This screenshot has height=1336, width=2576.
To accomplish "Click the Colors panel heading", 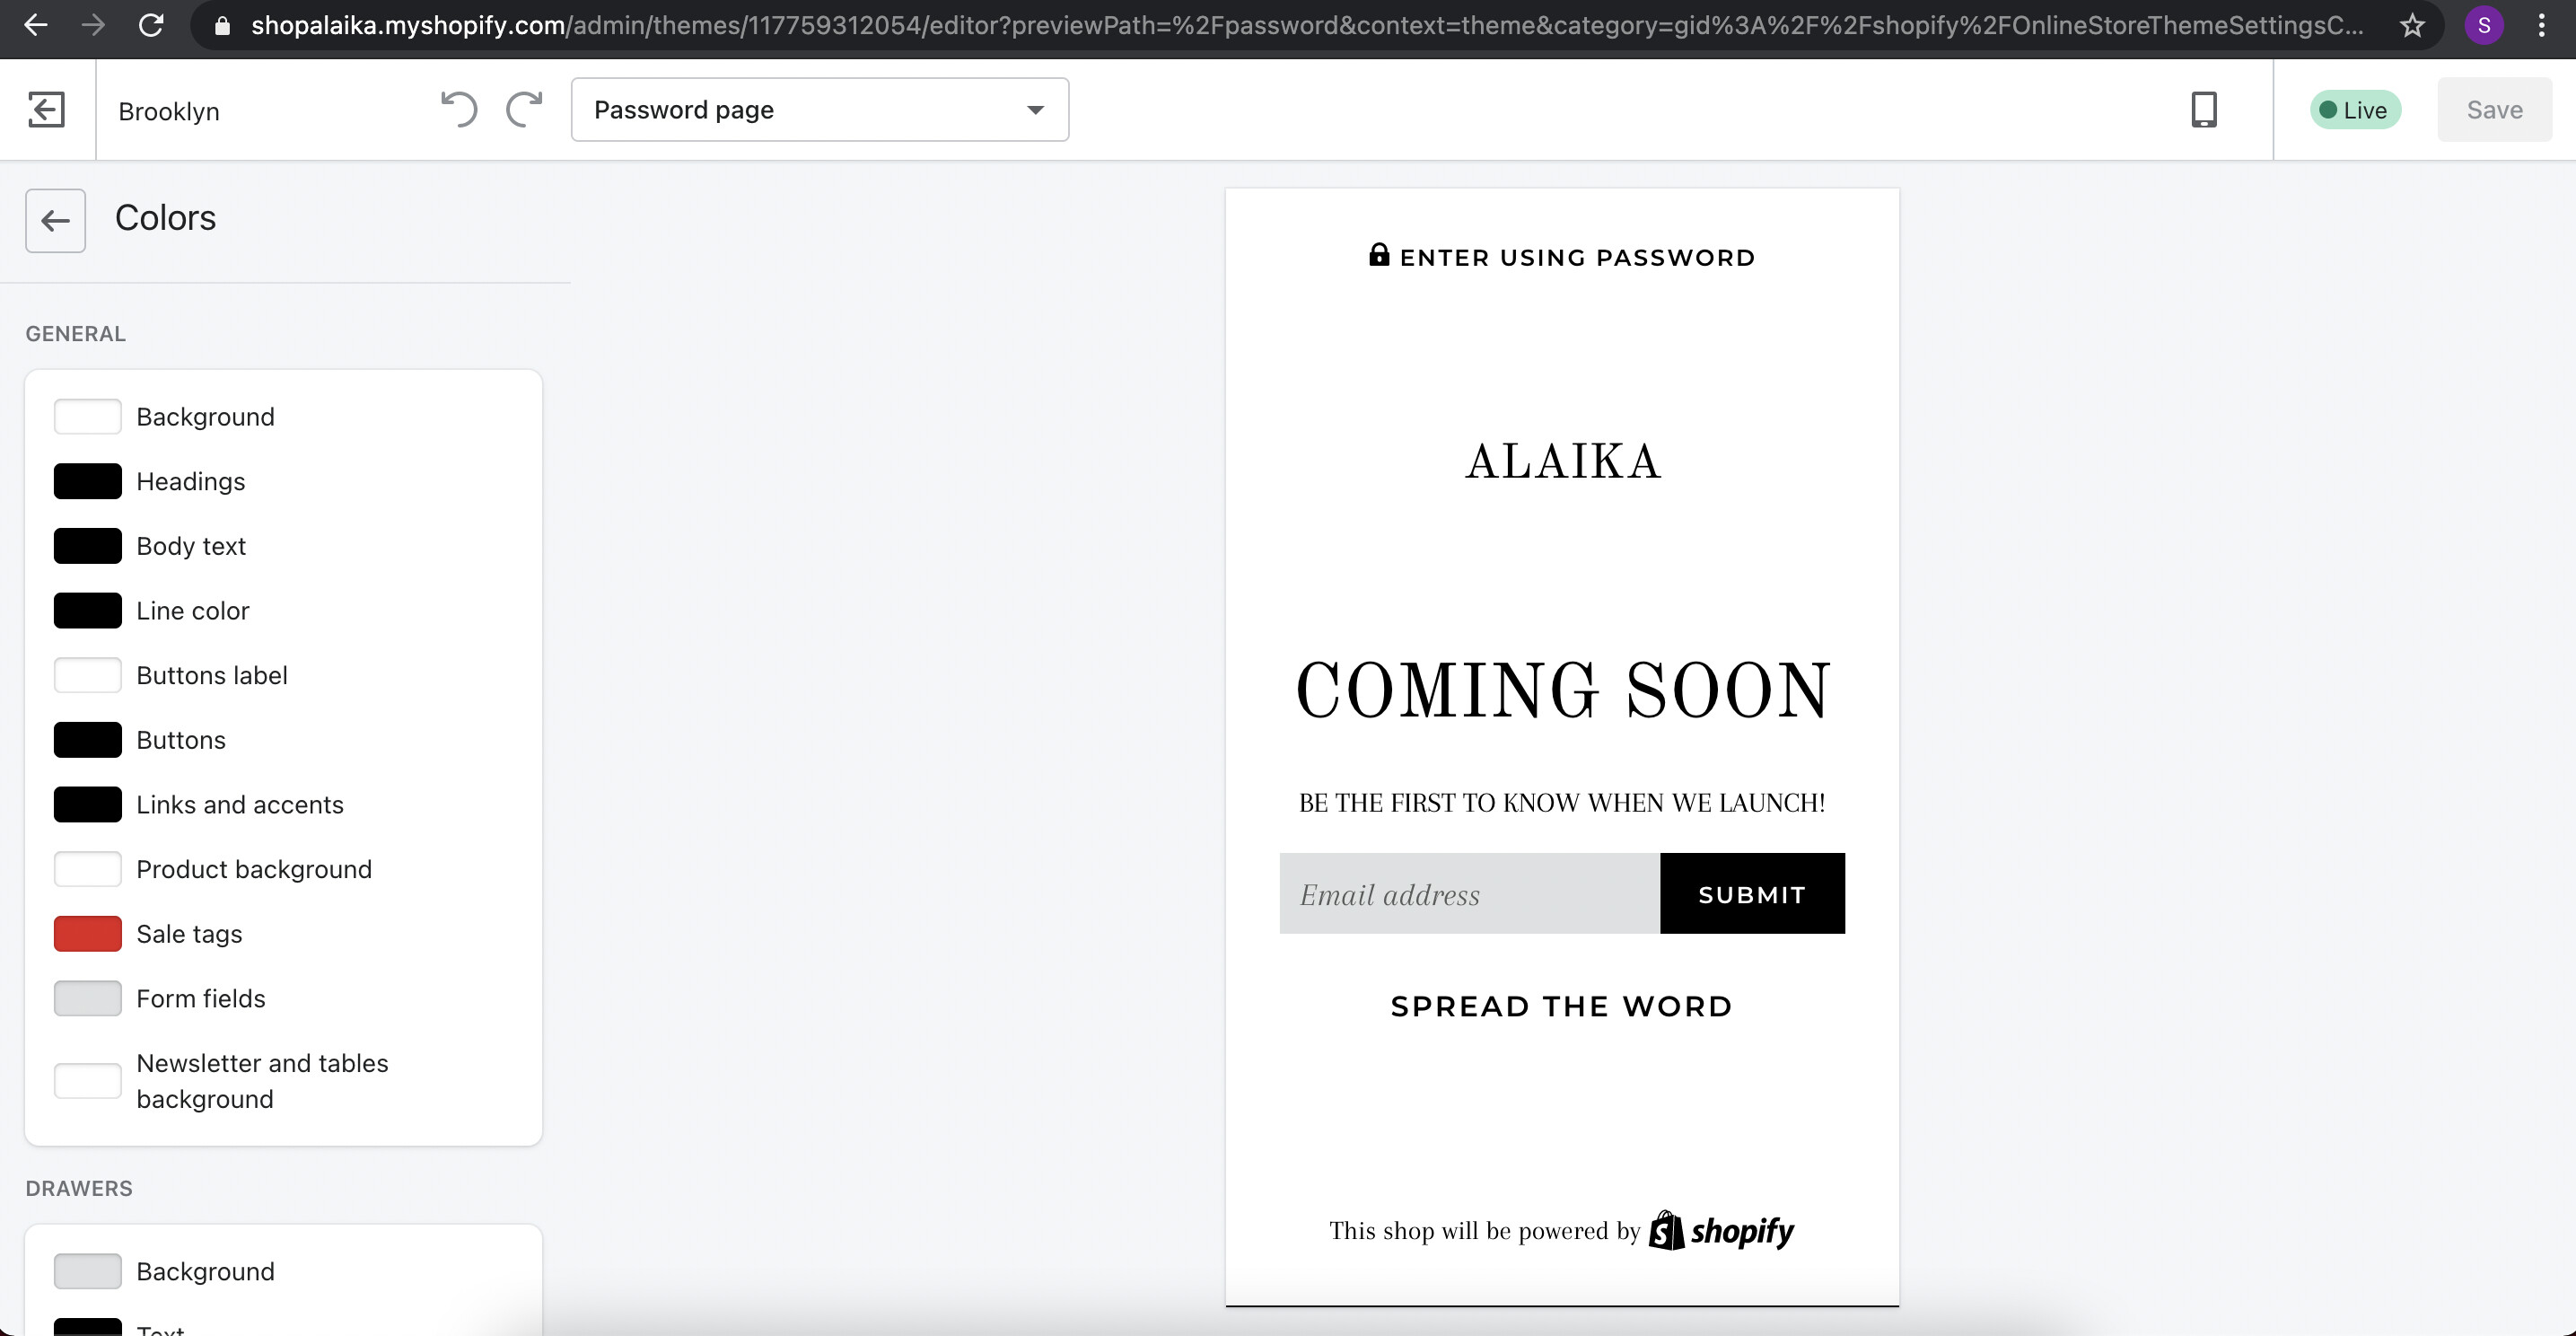I will pyautogui.click(x=165, y=218).
